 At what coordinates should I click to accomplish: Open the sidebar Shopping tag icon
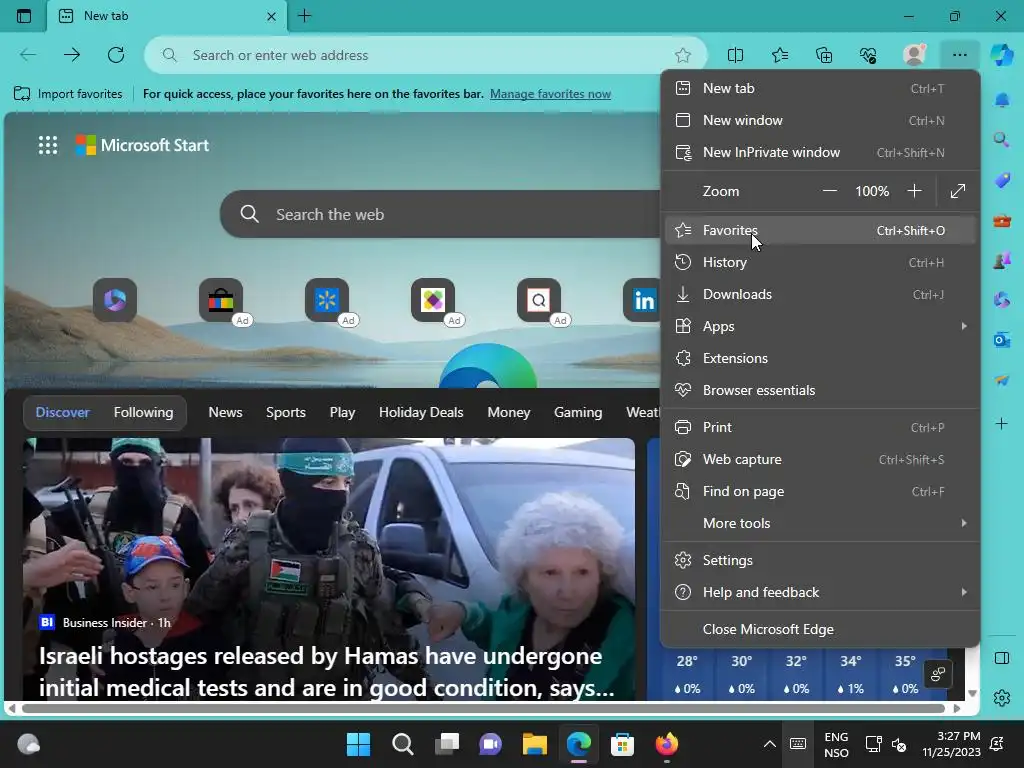pos(1002,180)
